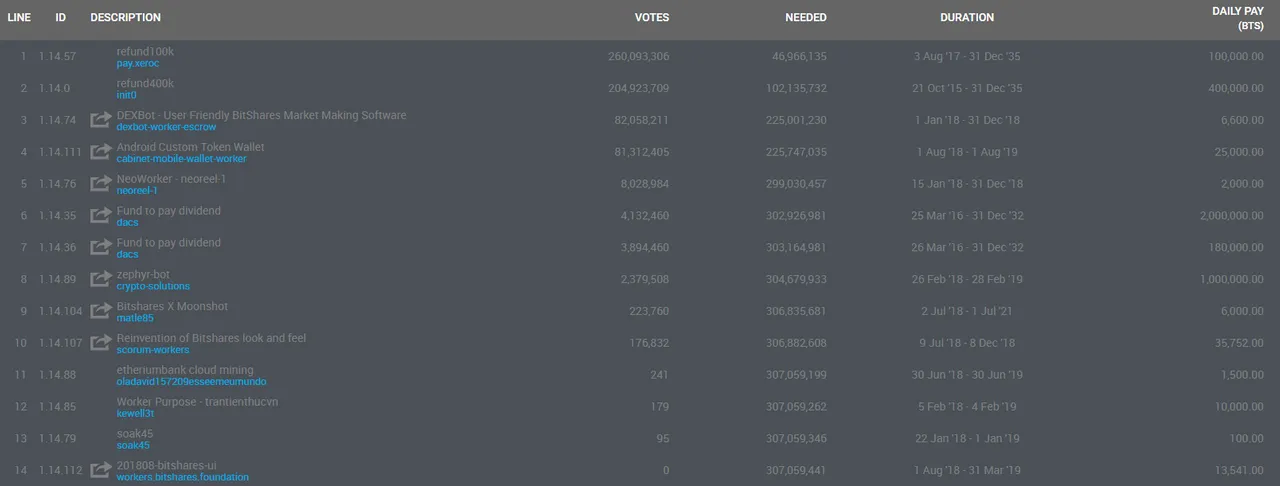The image size is (1280, 486).
Task: Open external link icon for NeoWorker neoreel-1
Action: 100,184
